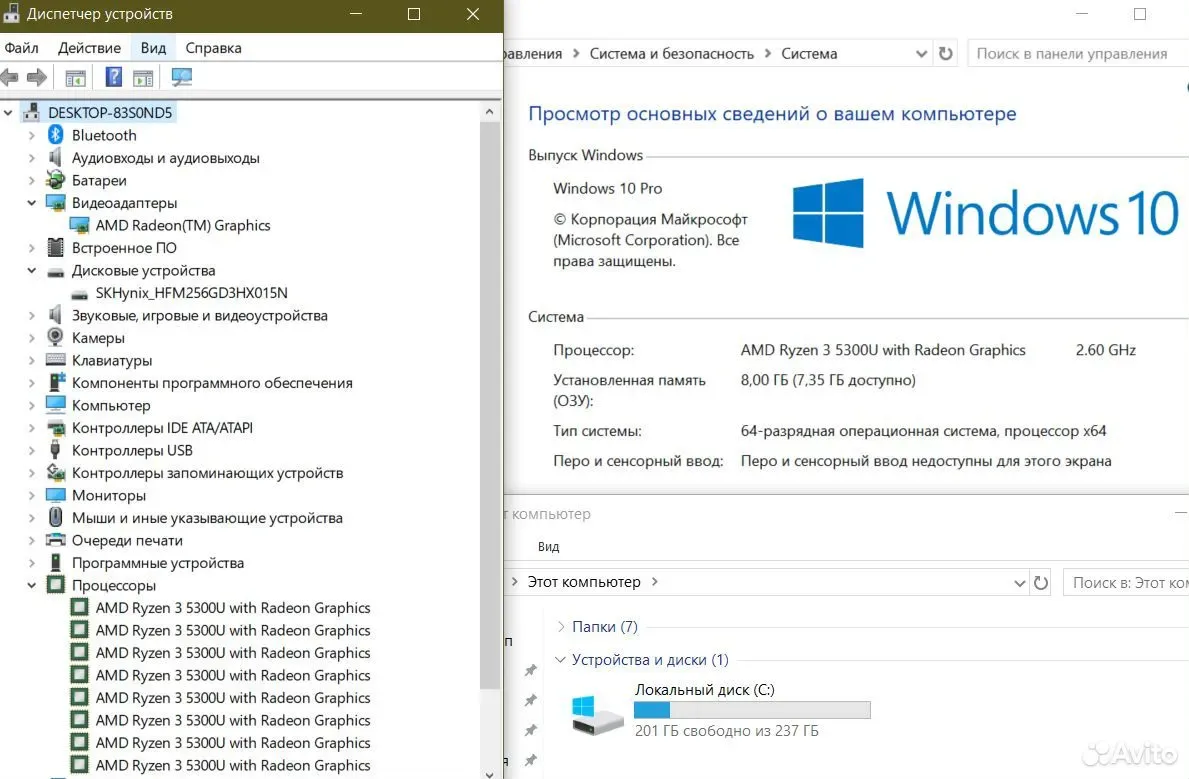This screenshot has width=1189, height=779.
Task: Collapse the Процессоры category
Action: (31, 585)
